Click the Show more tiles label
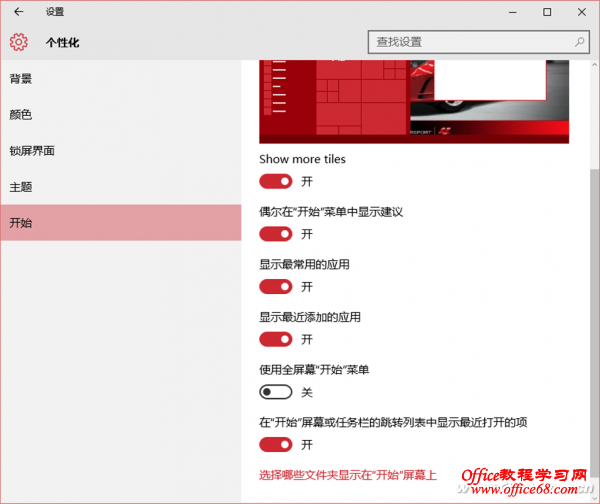This screenshot has width=600, height=504. [x=302, y=159]
